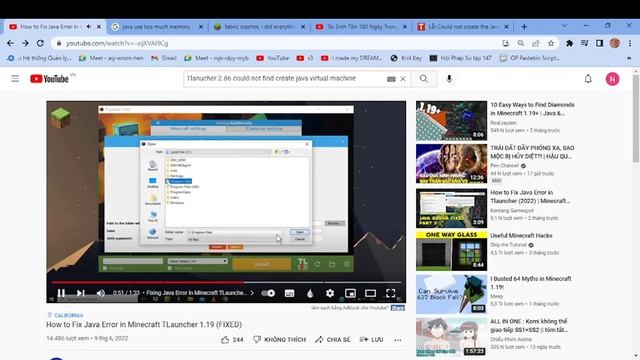The image size is (640, 360).
Task: Open the YouTube bookmark
Action: pyautogui.click(x=273, y=58)
